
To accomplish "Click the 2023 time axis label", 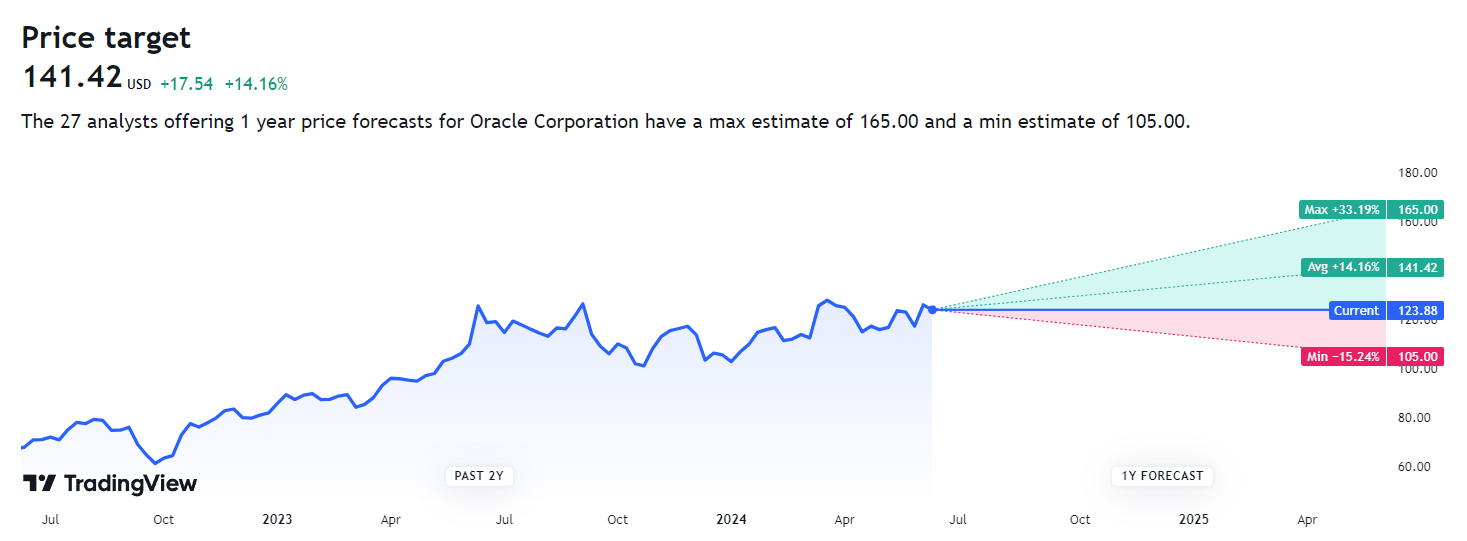I will click(277, 520).
